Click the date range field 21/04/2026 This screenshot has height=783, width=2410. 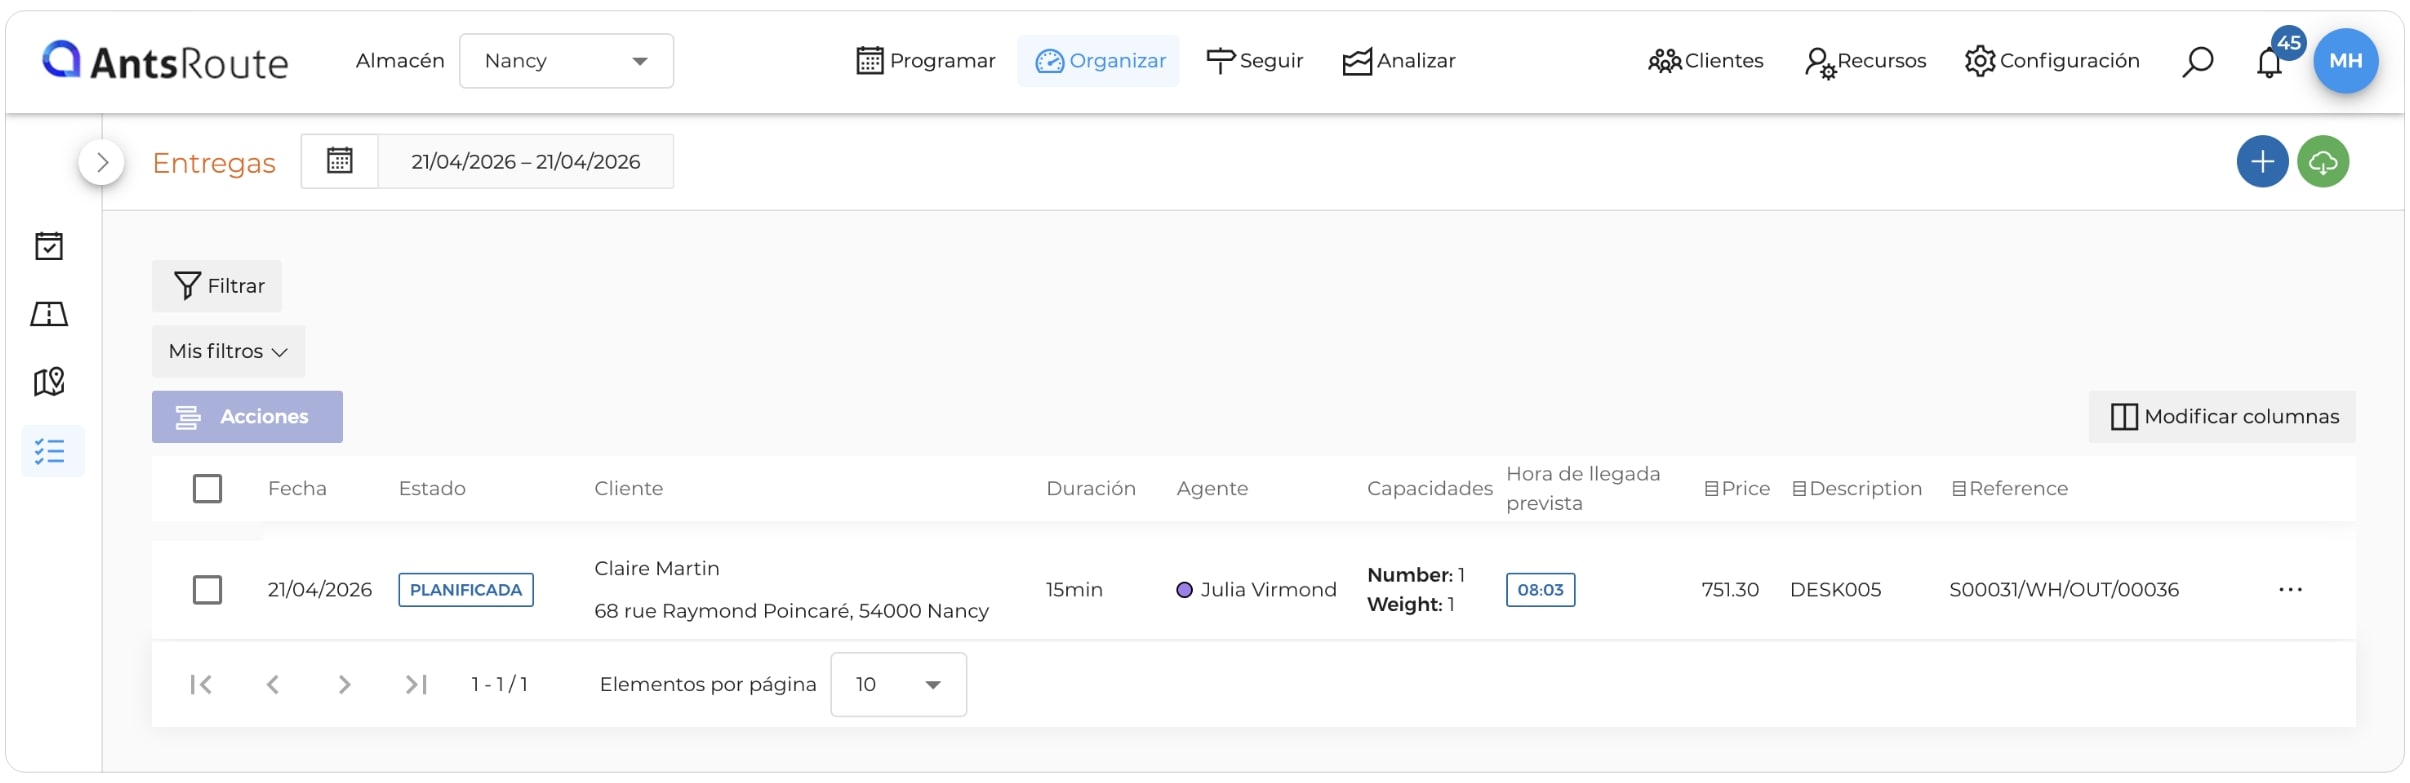[526, 161]
